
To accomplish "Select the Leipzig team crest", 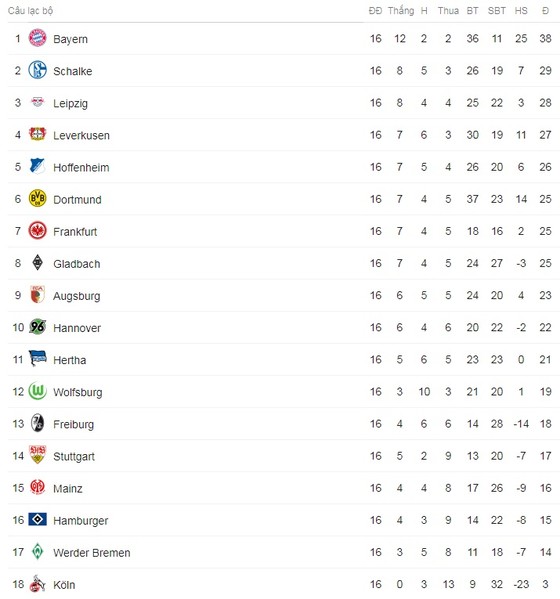I will [37, 102].
